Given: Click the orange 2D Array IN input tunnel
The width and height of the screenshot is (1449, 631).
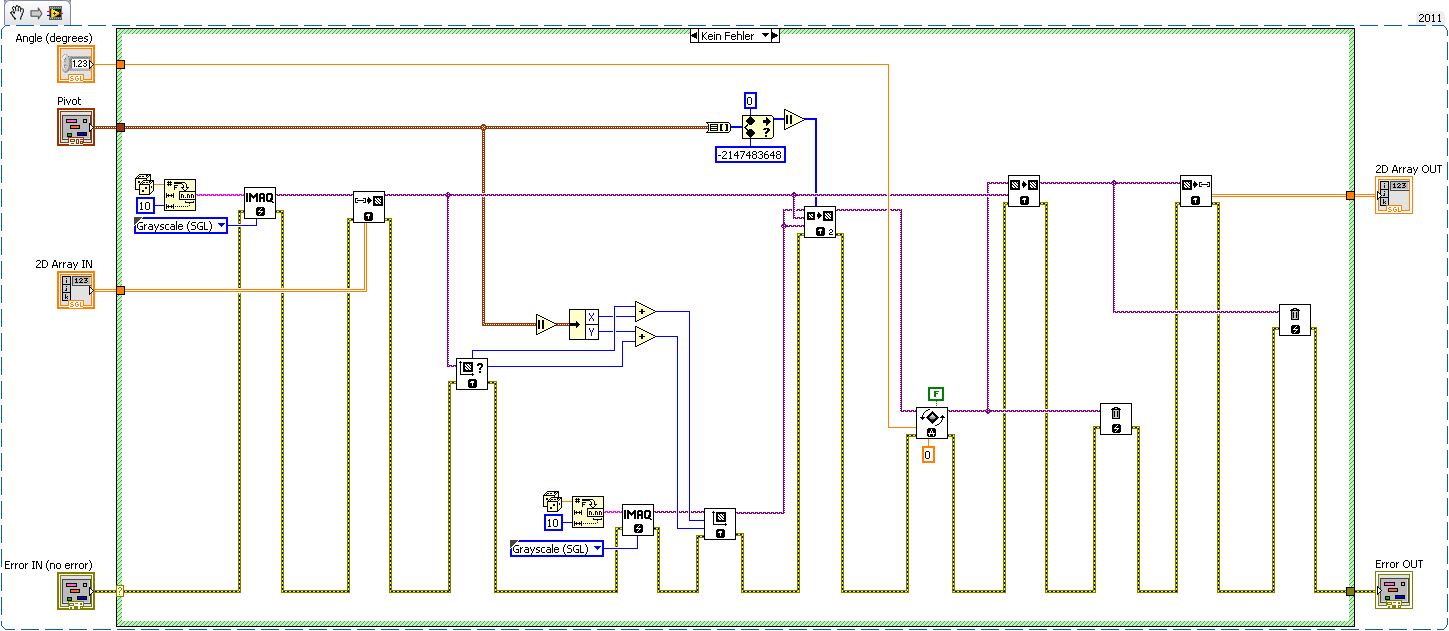Looking at the screenshot, I should [120, 290].
